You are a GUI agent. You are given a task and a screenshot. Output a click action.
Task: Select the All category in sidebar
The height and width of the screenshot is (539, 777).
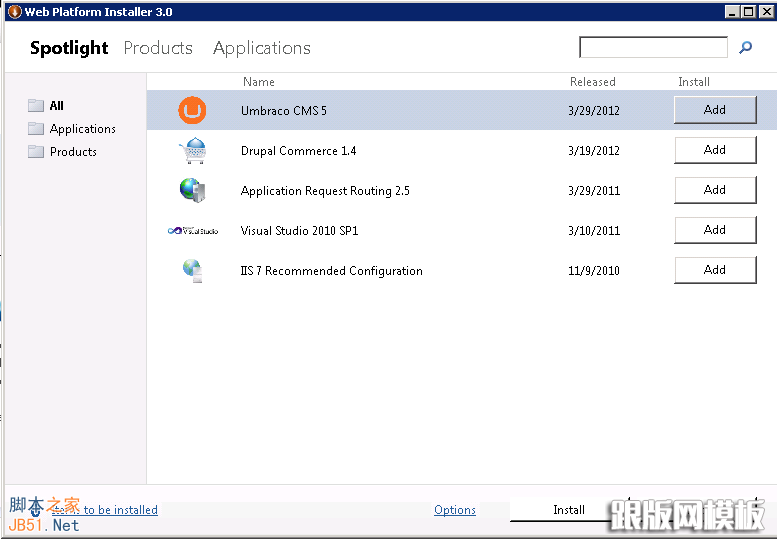pos(56,106)
